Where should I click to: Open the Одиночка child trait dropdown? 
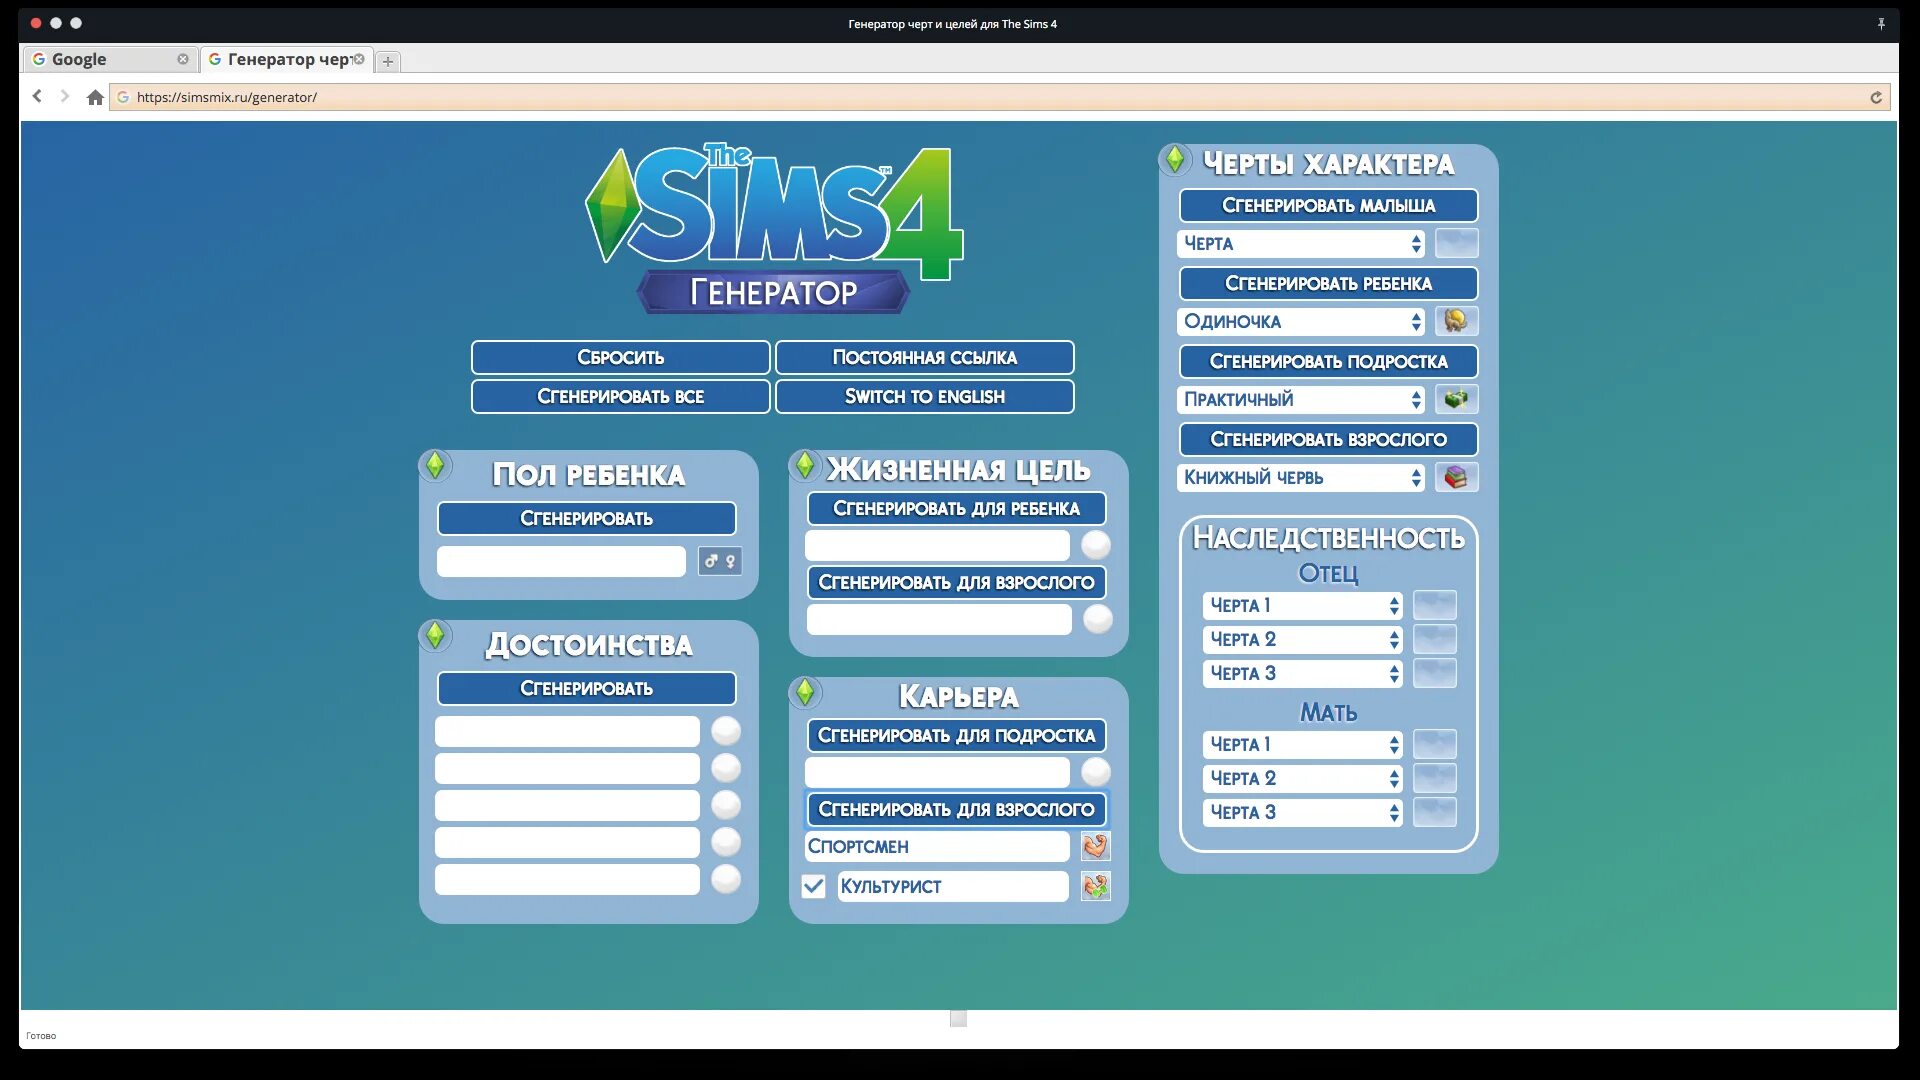pyautogui.click(x=1301, y=321)
